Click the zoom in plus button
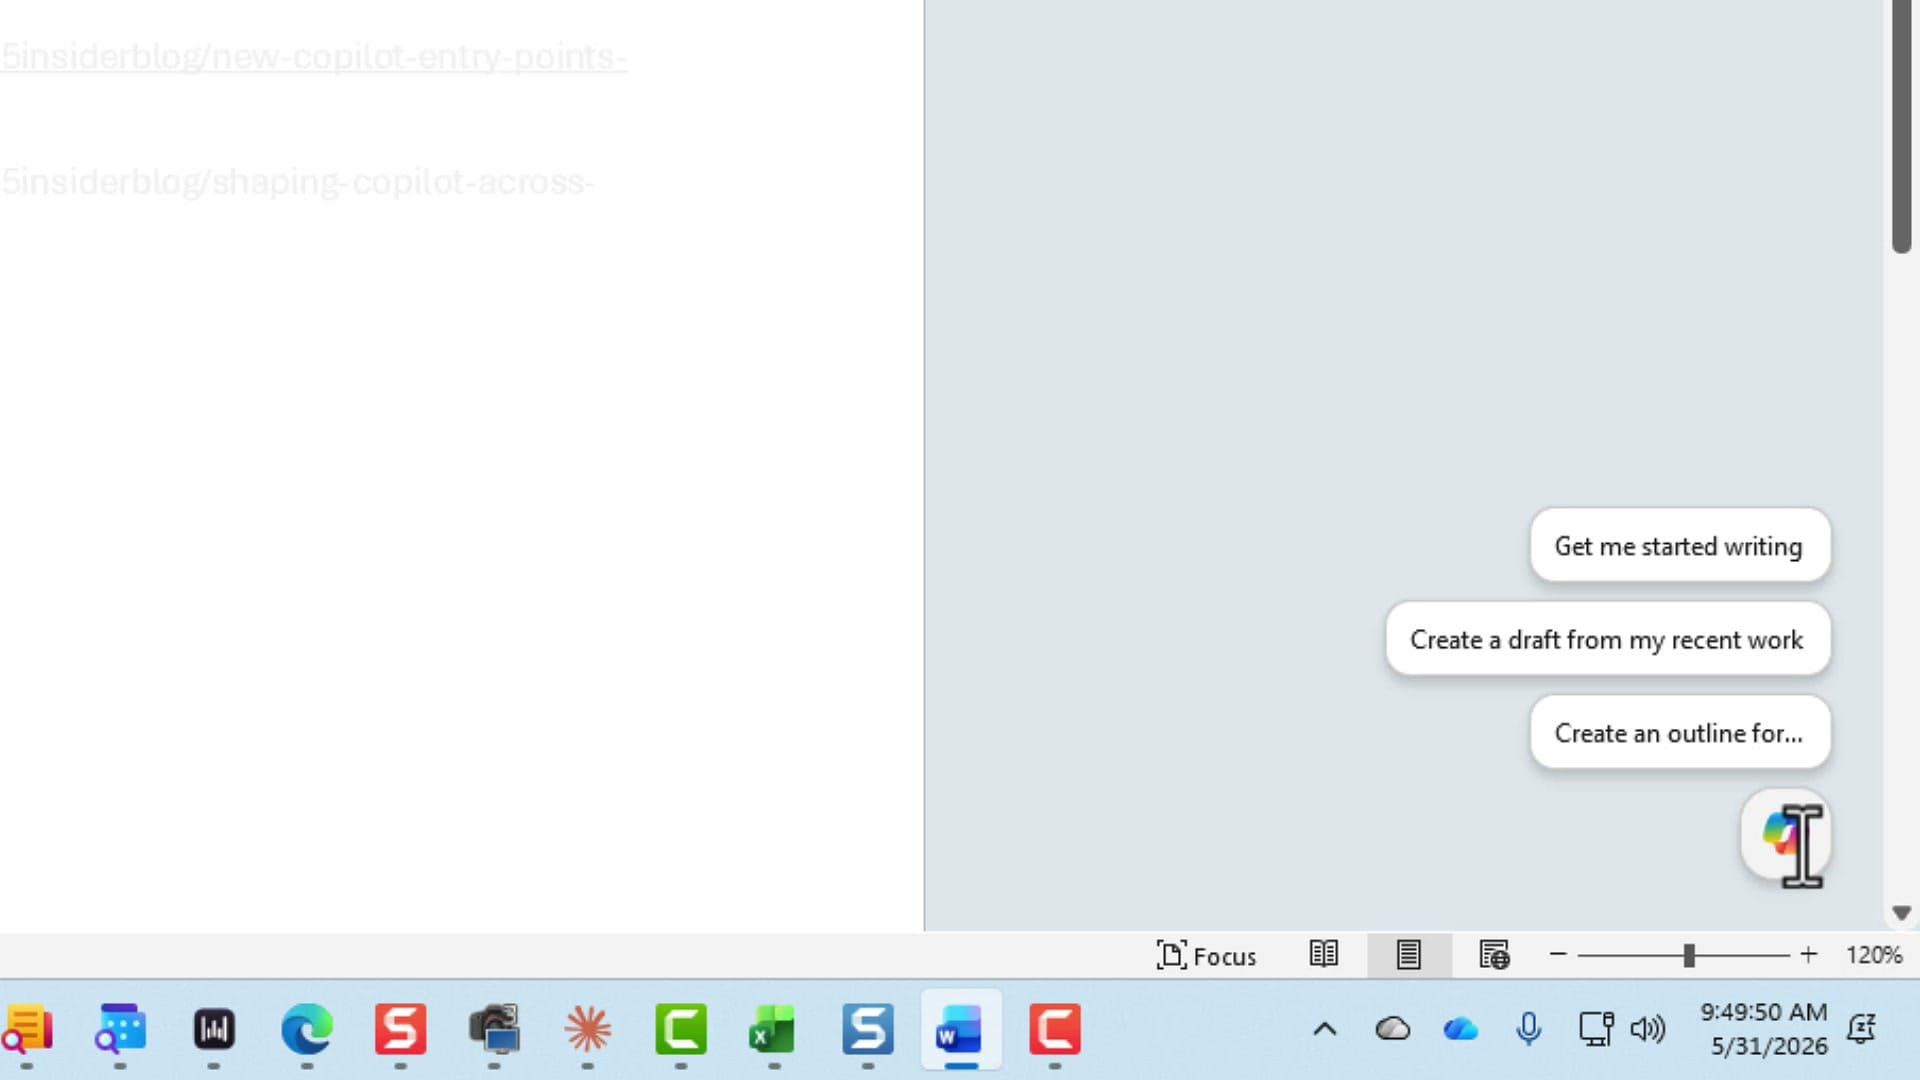The image size is (1920, 1080). (x=1808, y=955)
